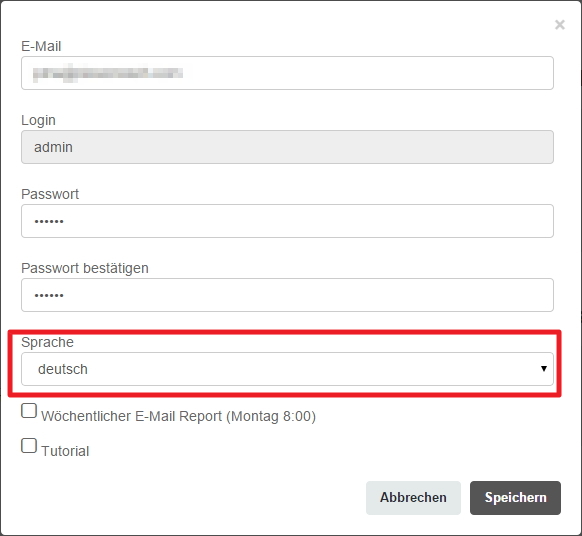
Task: Close the dialog with the X icon
Action: coord(560,25)
